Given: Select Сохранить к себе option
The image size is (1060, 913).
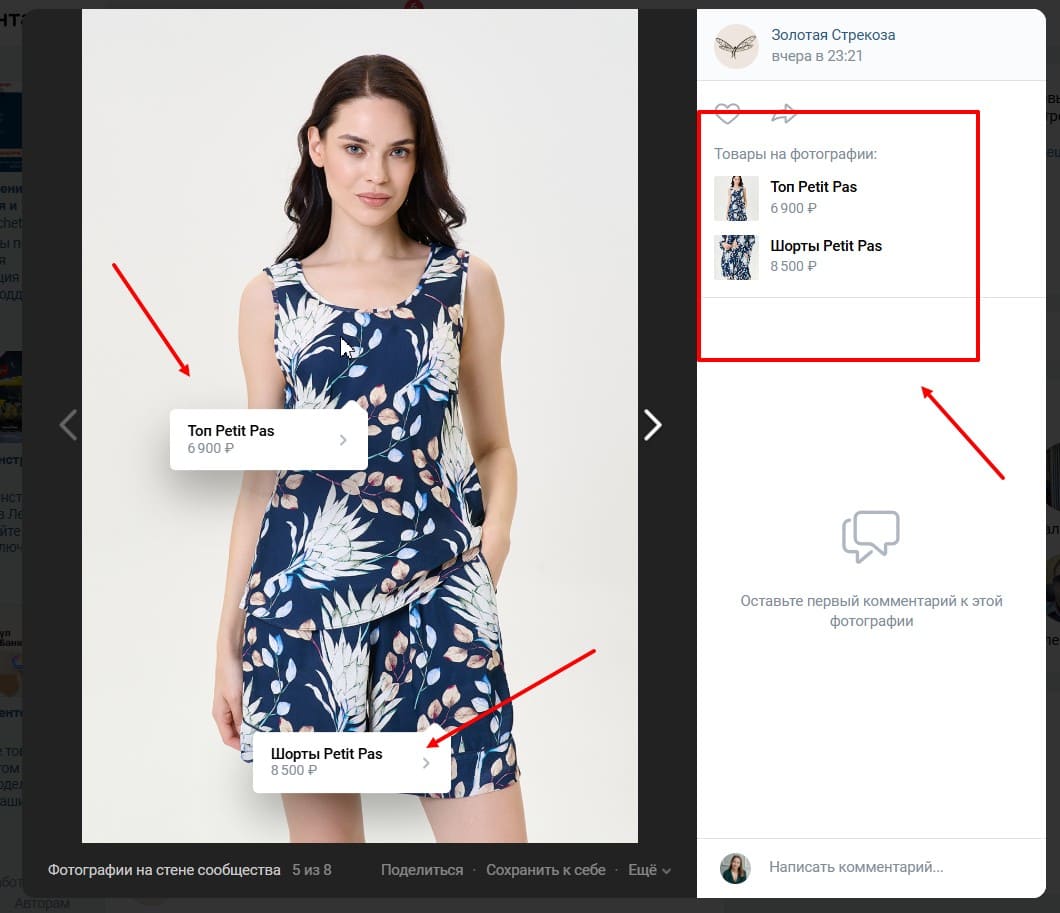Looking at the screenshot, I should [x=546, y=870].
